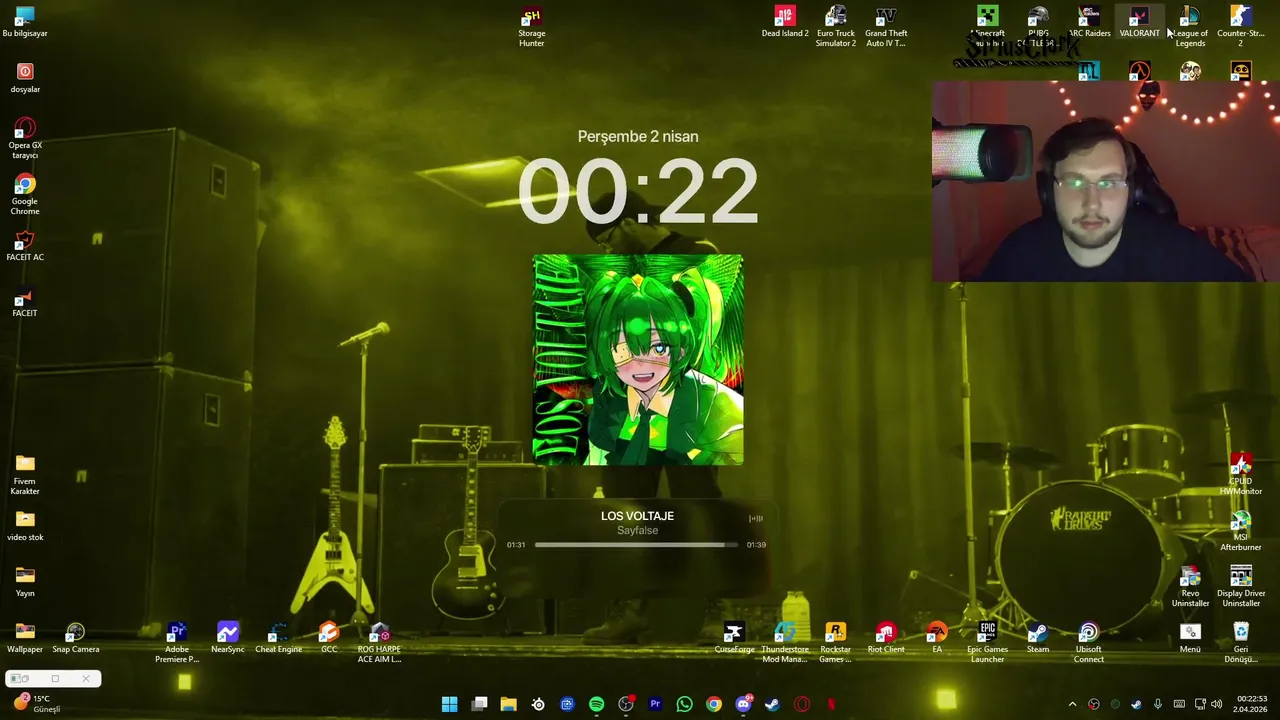
Task: Open the CurseForge shortcut
Action: tap(734, 638)
